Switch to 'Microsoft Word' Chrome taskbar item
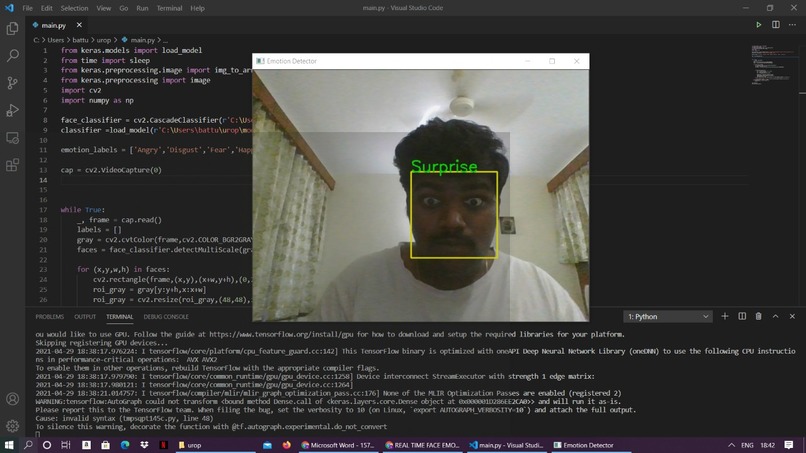806x453 pixels. pyautogui.click(x=339, y=445)
